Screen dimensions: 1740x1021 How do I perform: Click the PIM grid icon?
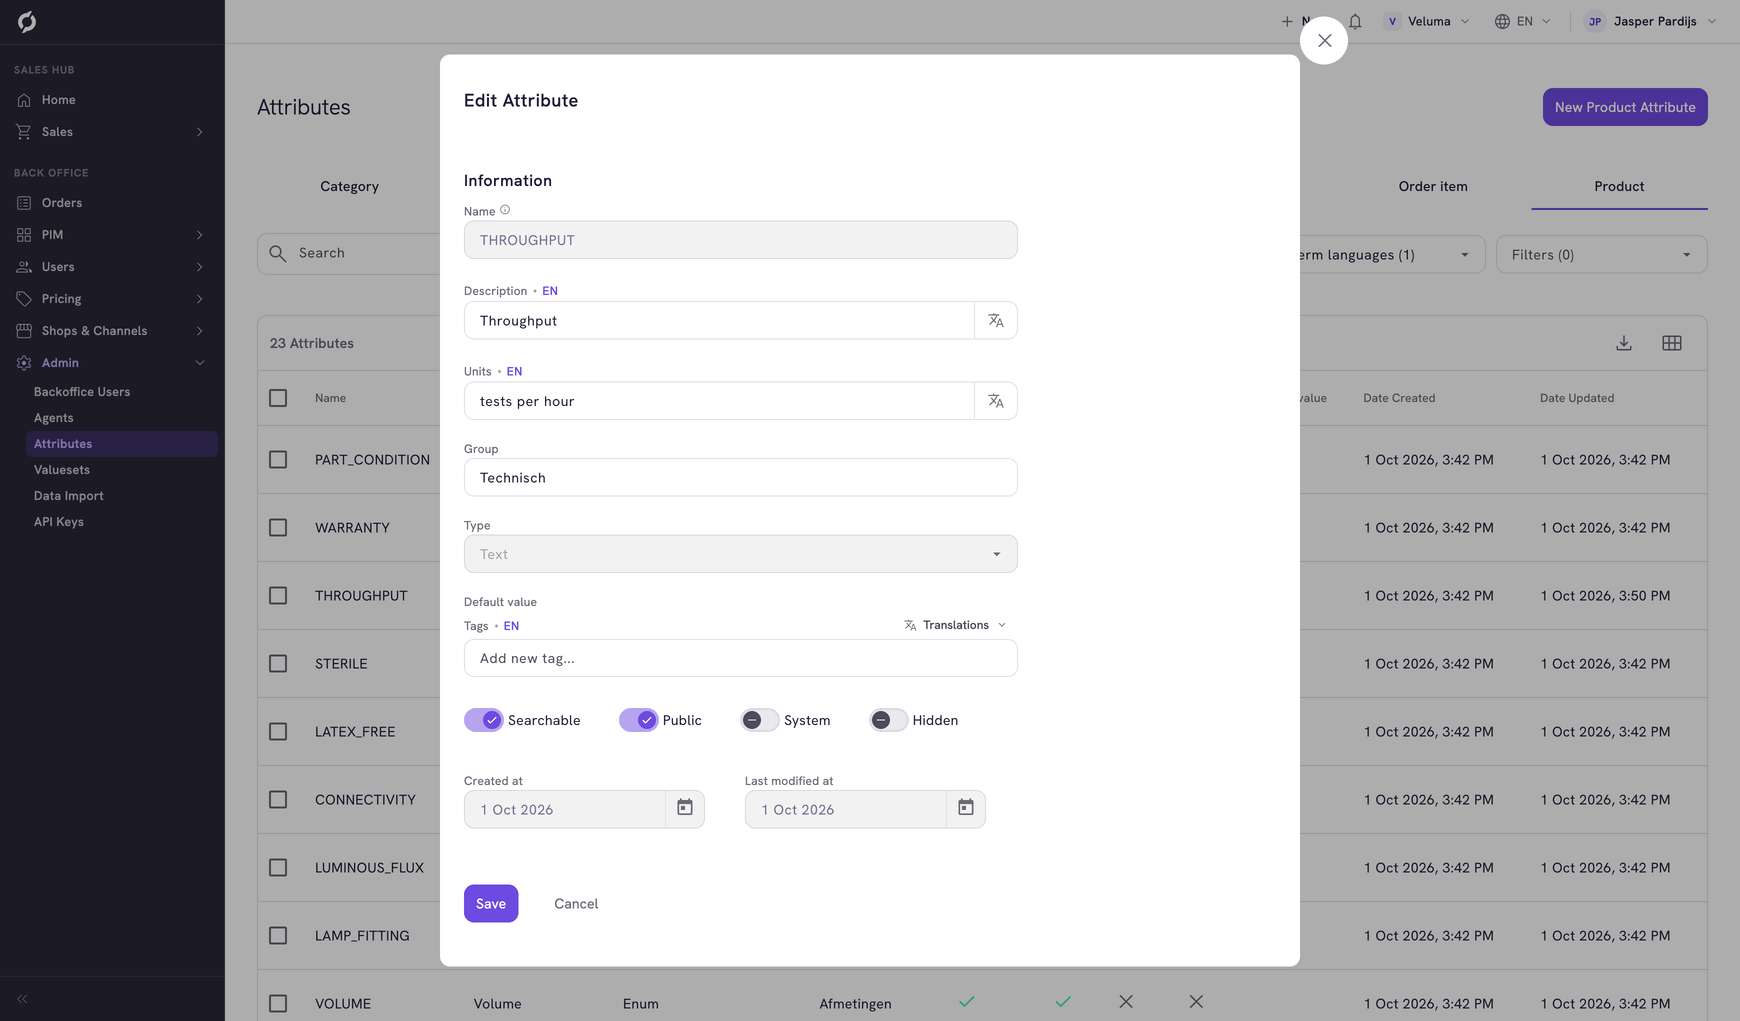[24, 235]
